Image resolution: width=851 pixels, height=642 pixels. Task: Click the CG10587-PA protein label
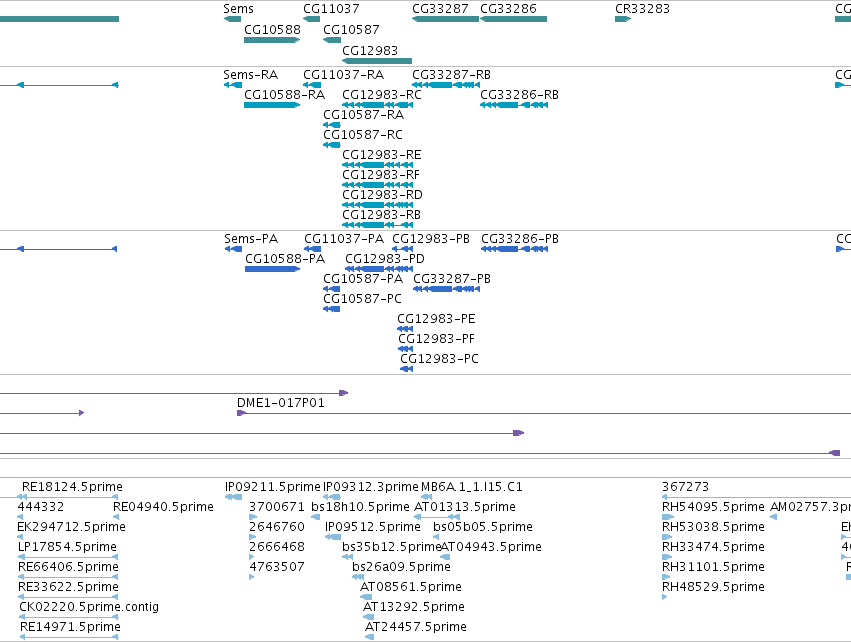[x=363, y=278]
